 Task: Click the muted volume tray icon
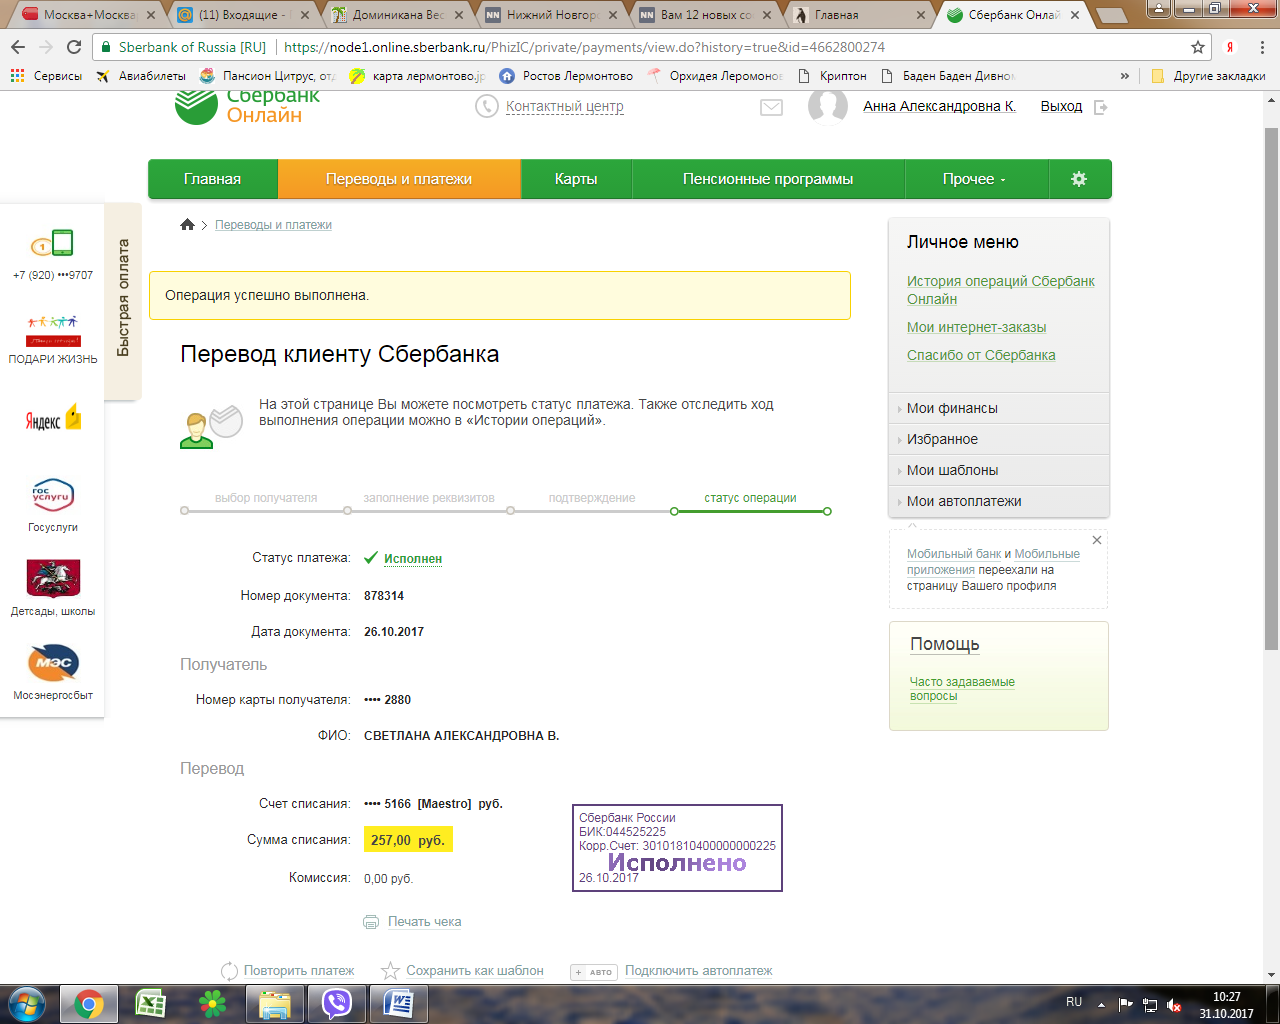click(1174, 1005)
